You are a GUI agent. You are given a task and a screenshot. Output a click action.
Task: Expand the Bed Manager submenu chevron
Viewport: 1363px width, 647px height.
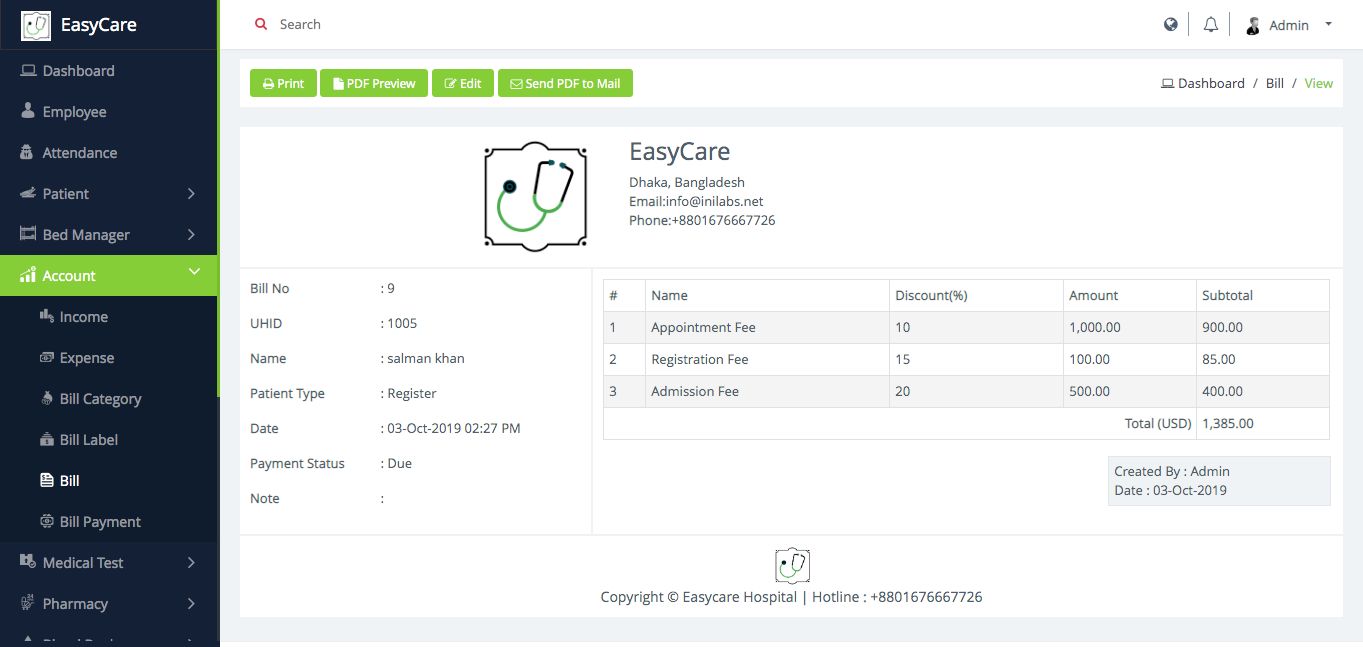click(191, 235)
